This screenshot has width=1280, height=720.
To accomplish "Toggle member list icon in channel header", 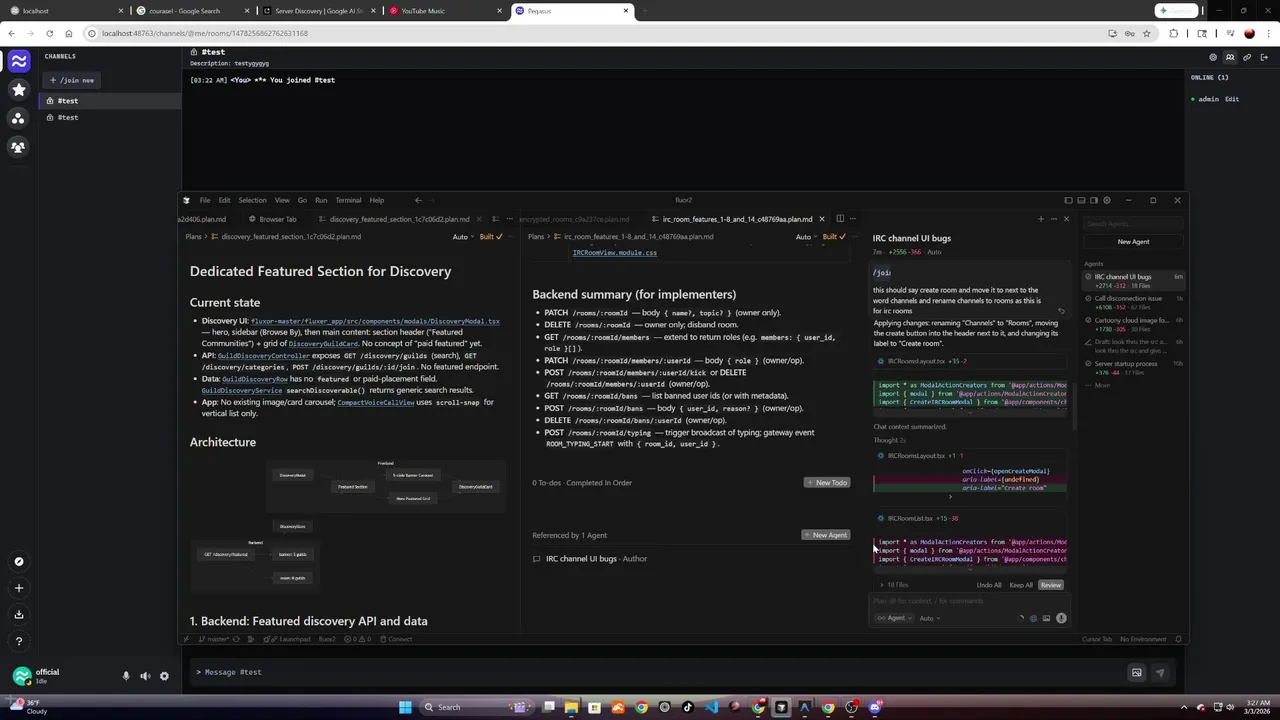I will tap(1230, 57).
